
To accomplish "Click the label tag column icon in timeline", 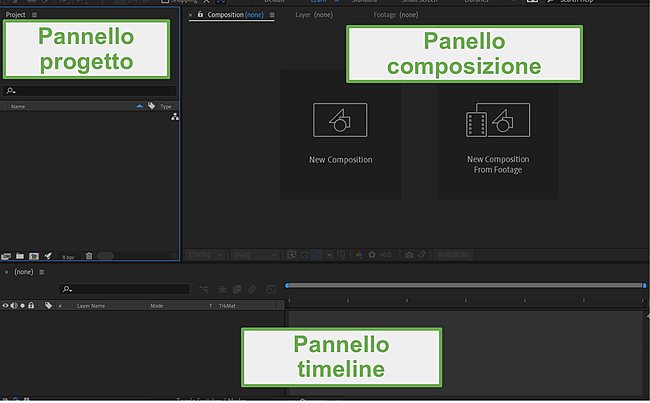I will coord(49,306).
